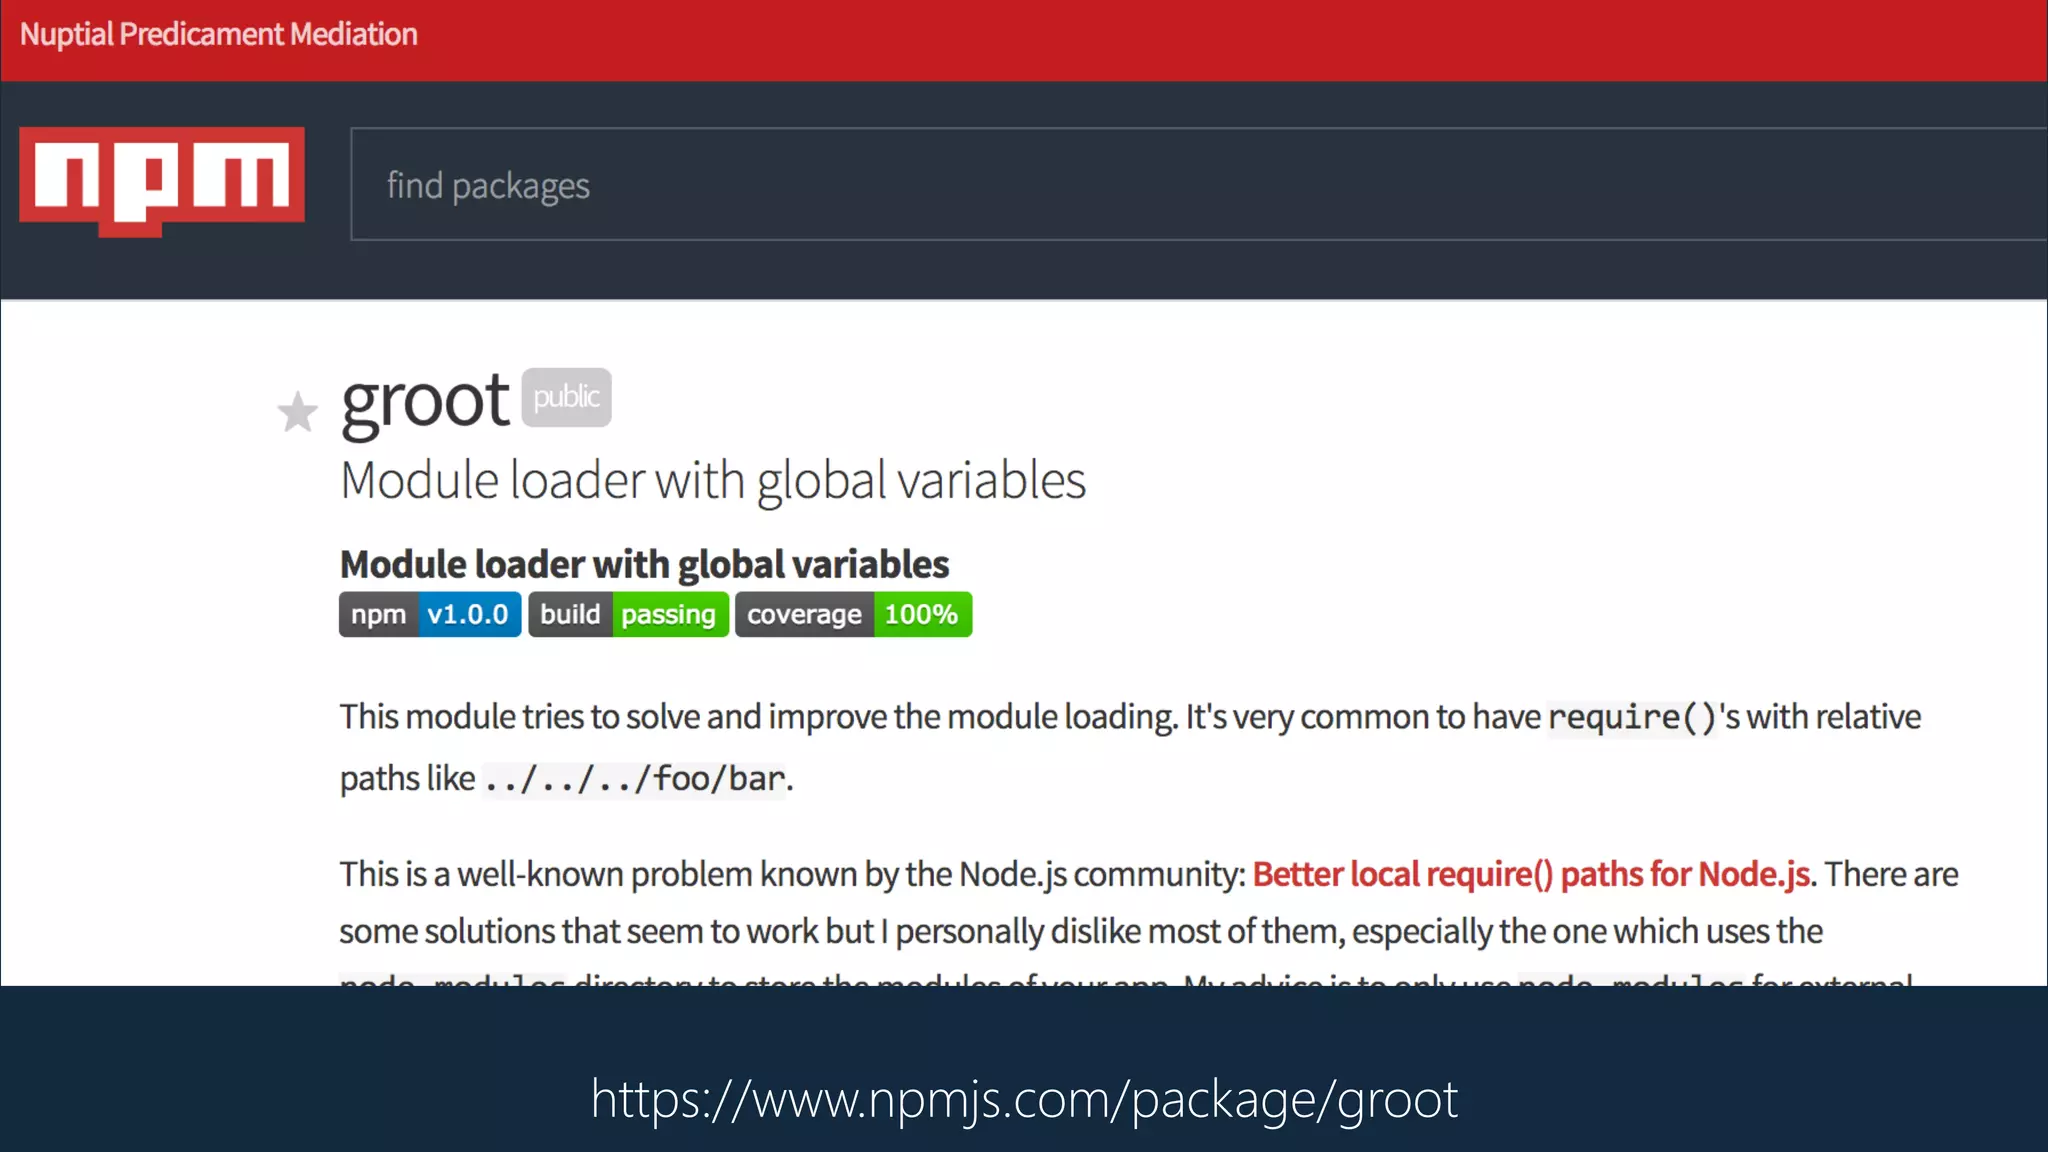Click the partially hidden node_modules code text
Image resolution: width=2048 pixels, height=1152 pixels.
click(452, 979)
